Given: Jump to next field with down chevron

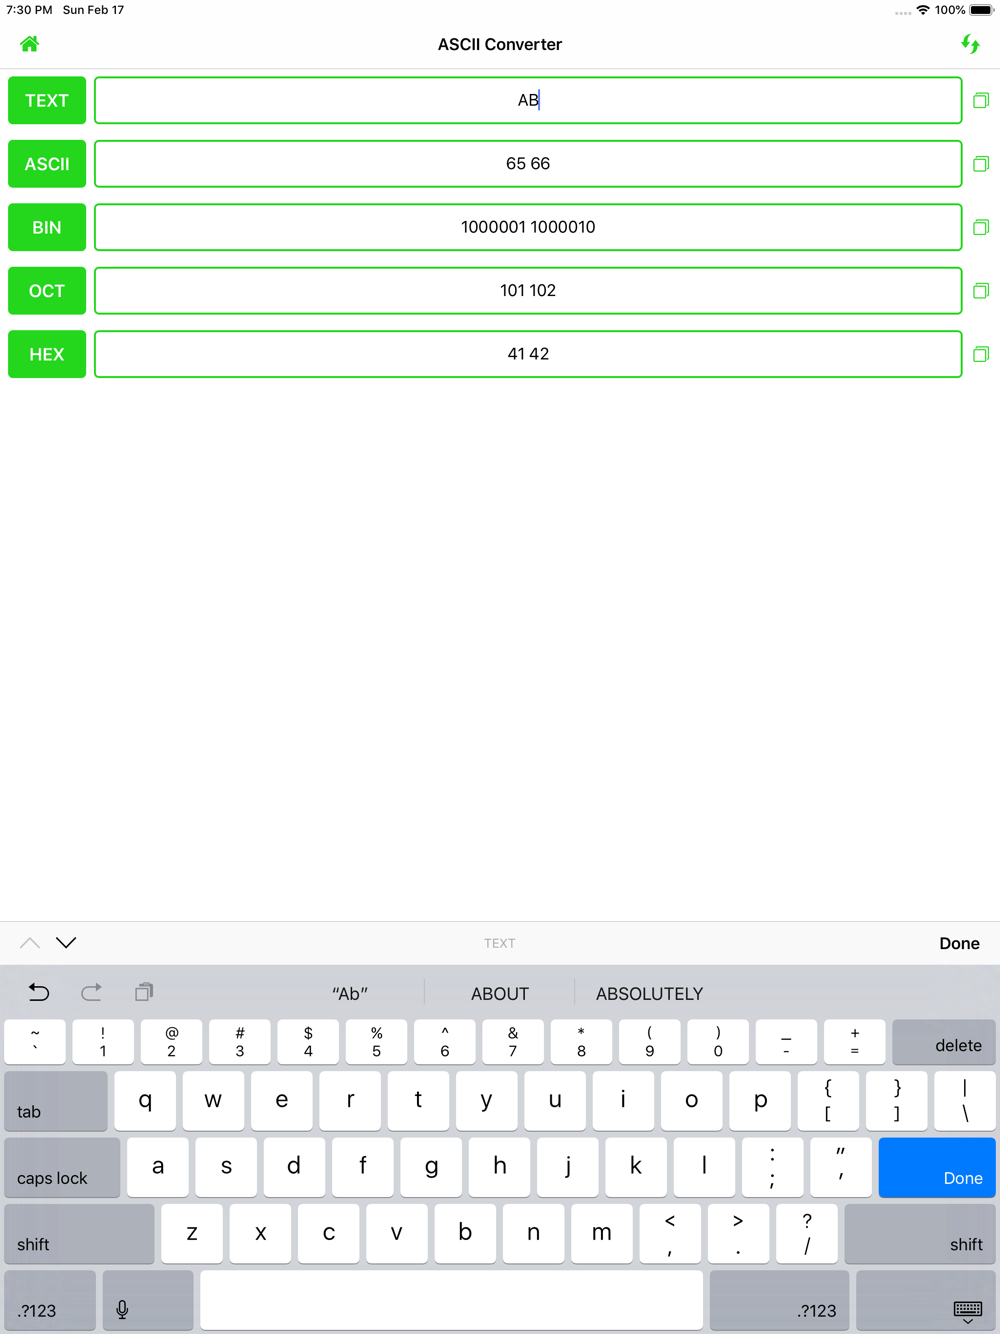Looking at the screenshot, I should [66, 943].
